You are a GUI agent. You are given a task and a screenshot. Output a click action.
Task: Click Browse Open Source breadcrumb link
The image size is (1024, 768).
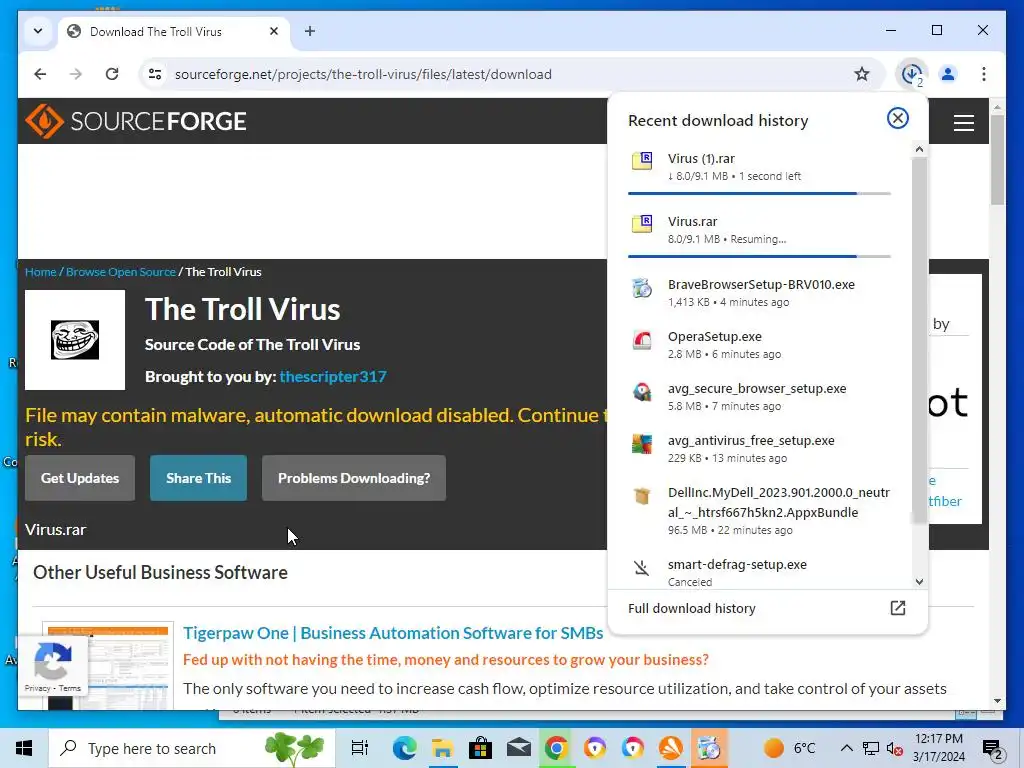click(121, 272)
